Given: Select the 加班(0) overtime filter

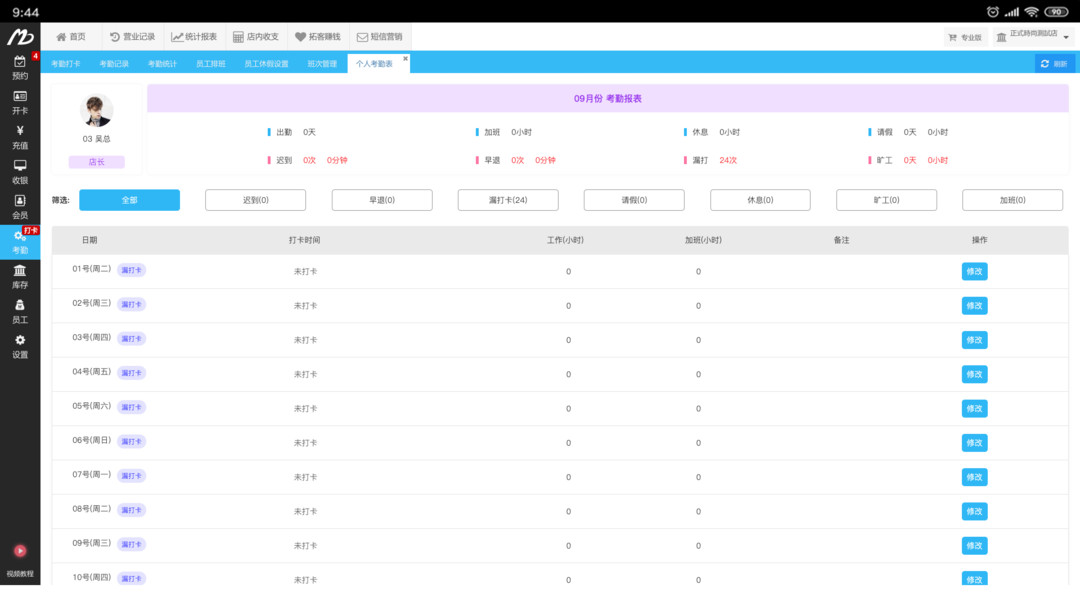Looking at the screenshot, I should 1012,200.
